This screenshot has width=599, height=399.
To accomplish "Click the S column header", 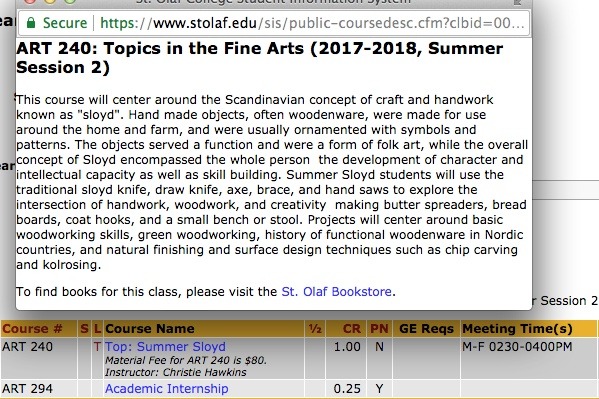I will pos(84,329).
